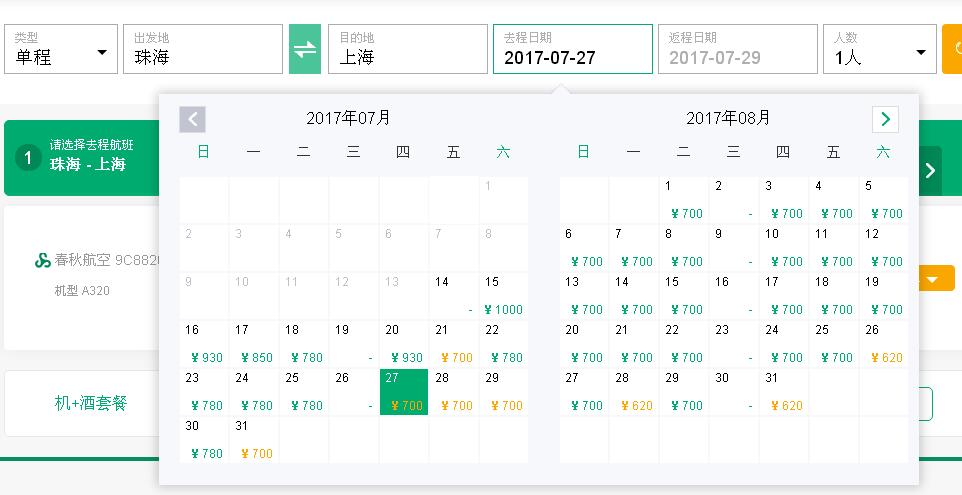Open the trip type dropdown showing 单程
The height and width of the screenshot is (495, 962).
[x=61, y=50]
